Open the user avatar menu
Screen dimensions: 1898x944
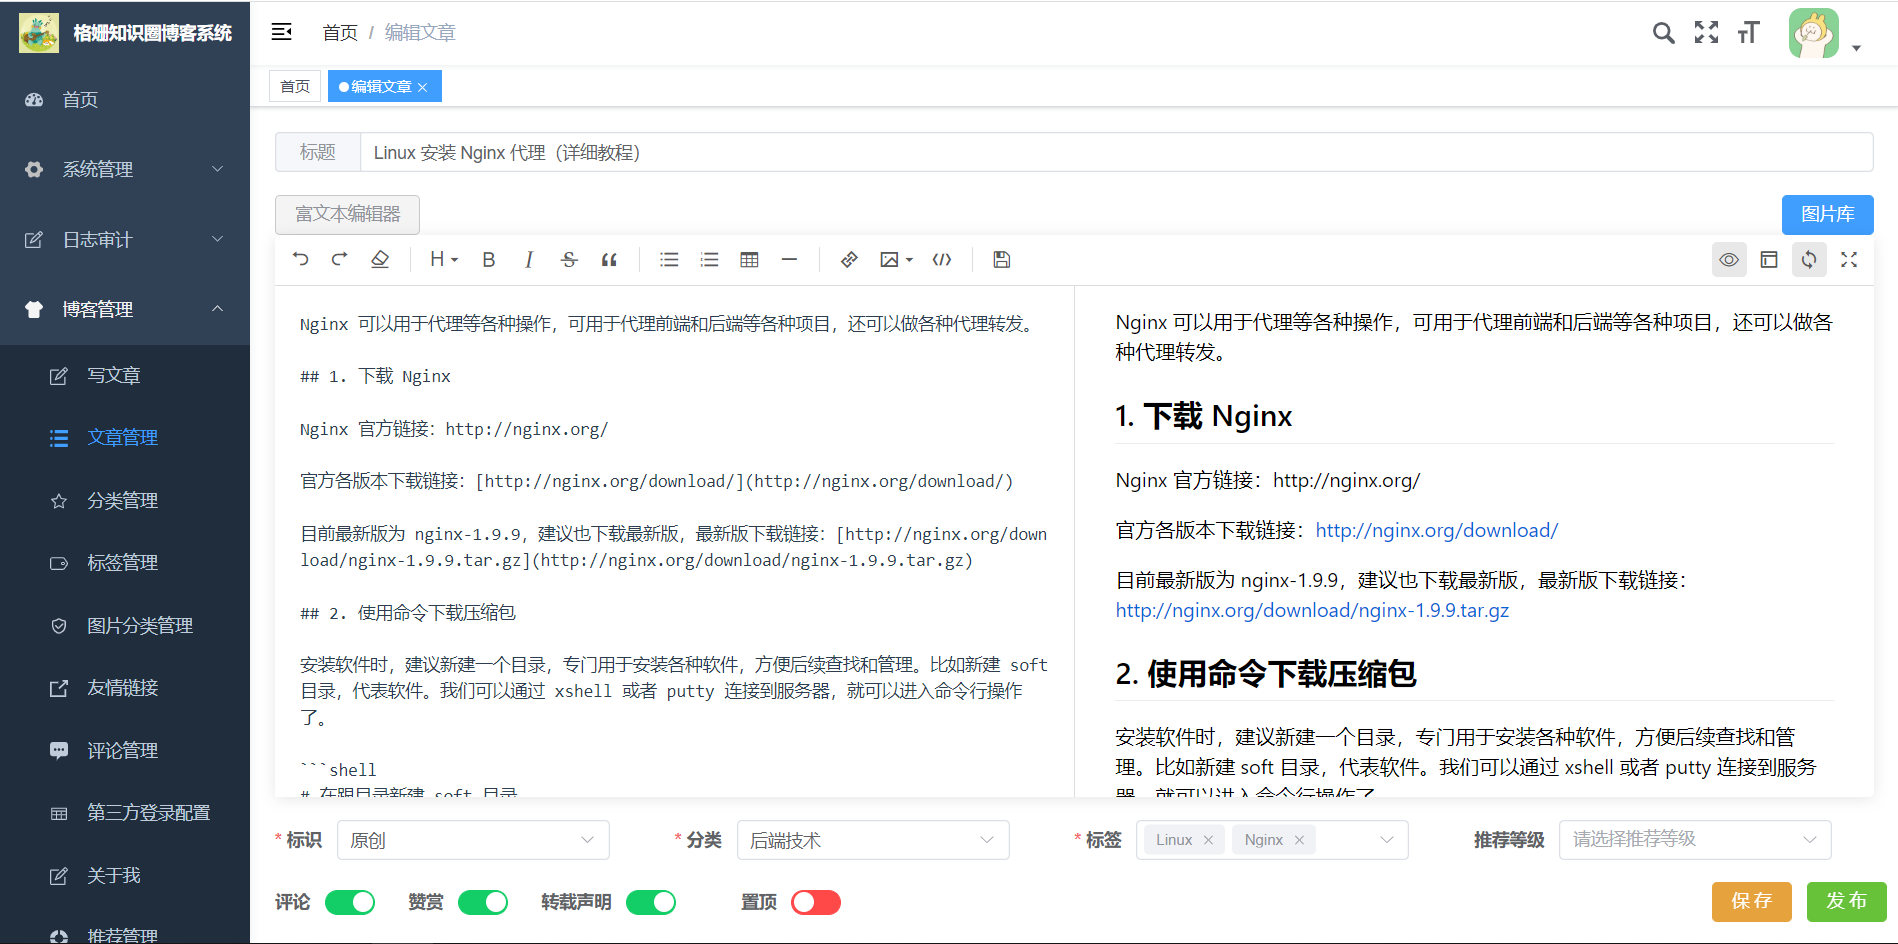[x=1824, y=33]
